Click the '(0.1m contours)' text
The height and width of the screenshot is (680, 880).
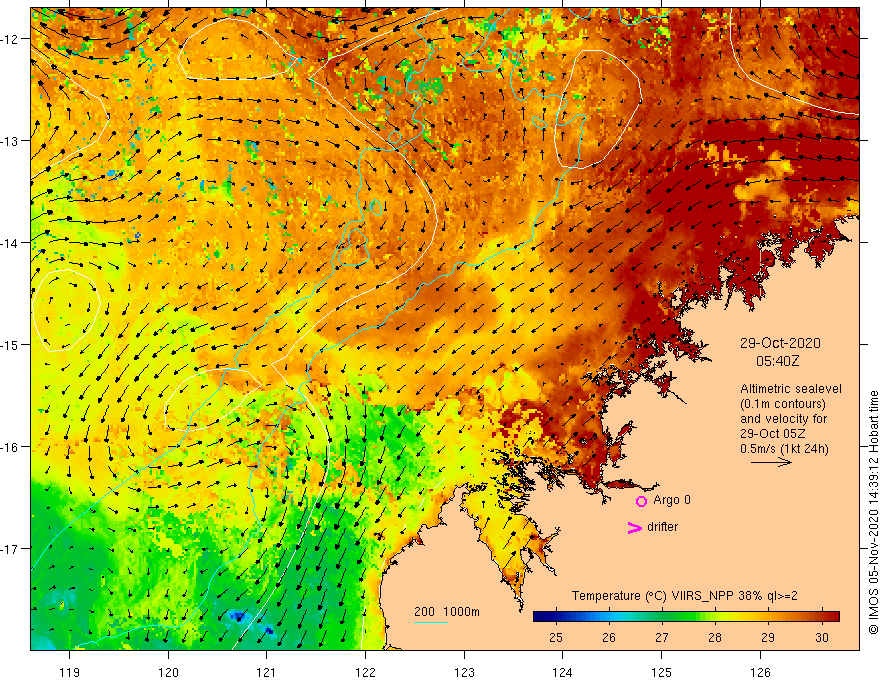coord(783,404)
